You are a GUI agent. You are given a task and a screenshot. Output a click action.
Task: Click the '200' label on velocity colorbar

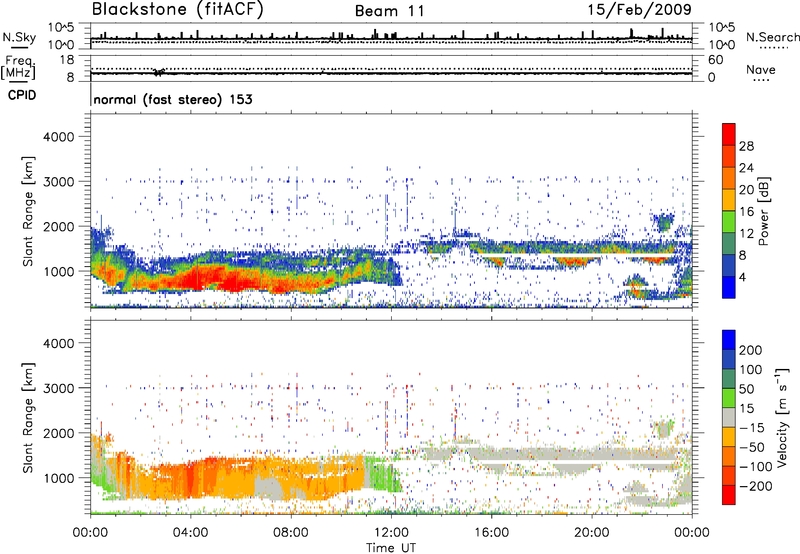[x=750, y=350]
